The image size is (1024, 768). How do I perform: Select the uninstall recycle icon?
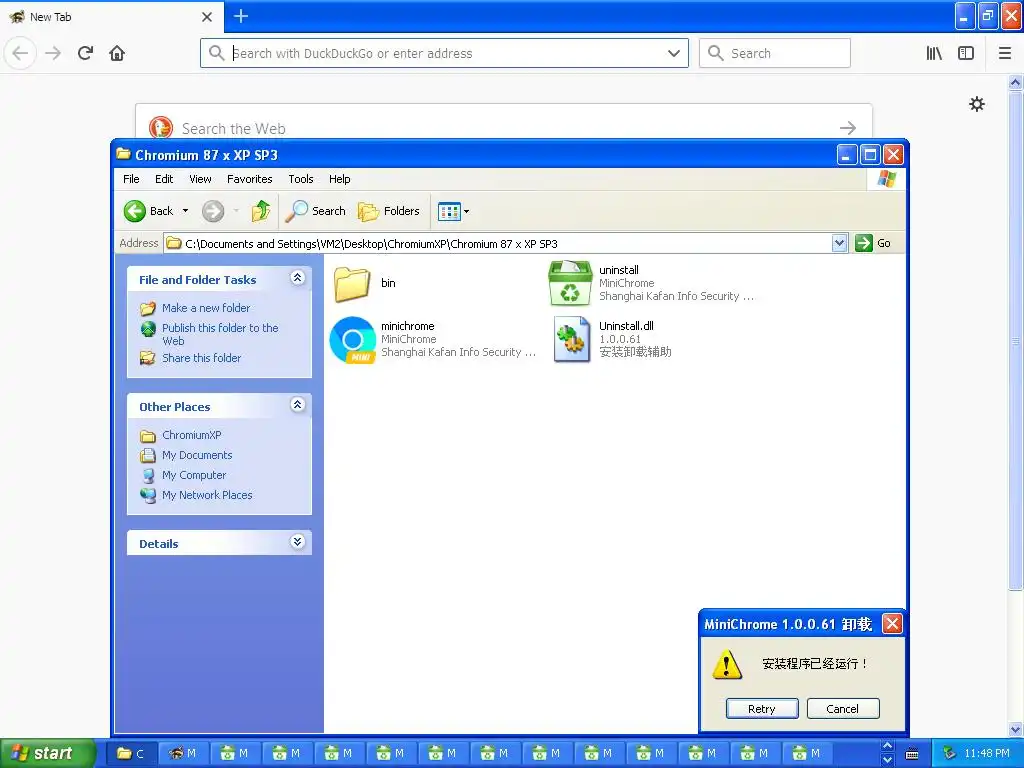(569, 283)
